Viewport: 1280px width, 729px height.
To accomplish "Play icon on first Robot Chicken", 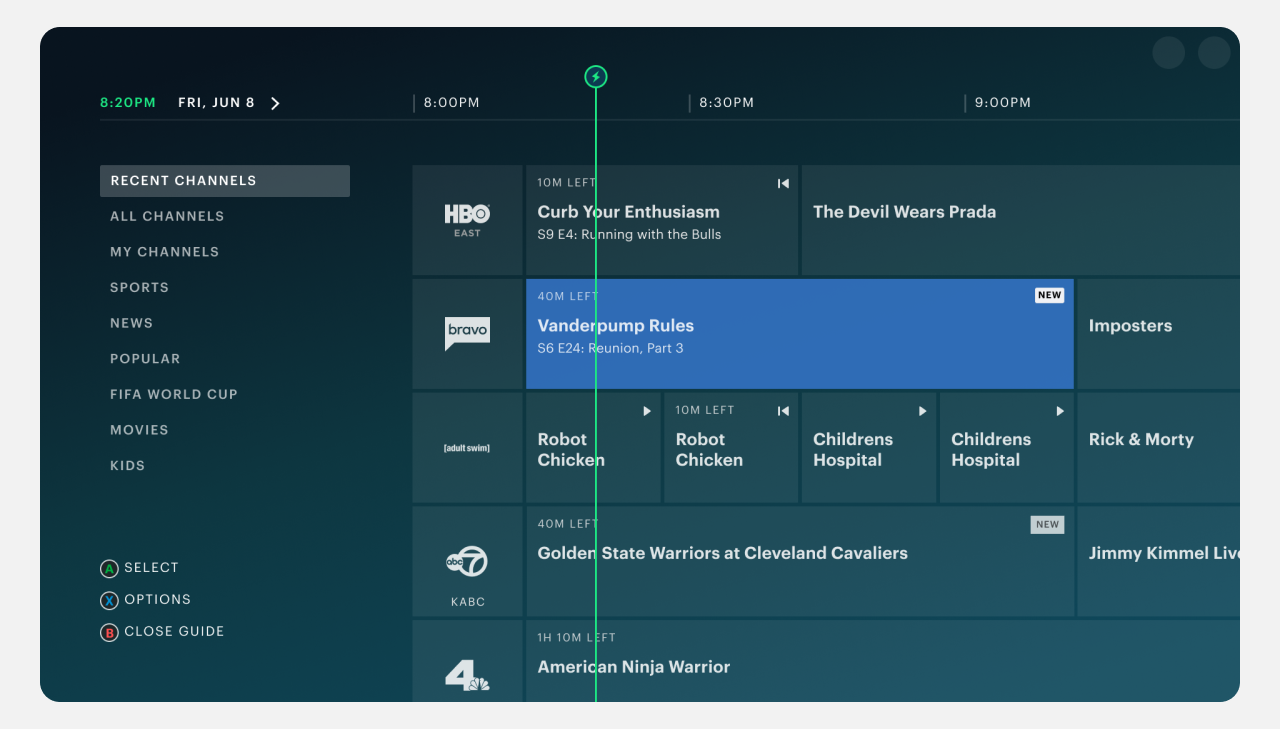I will click(647, 411).
